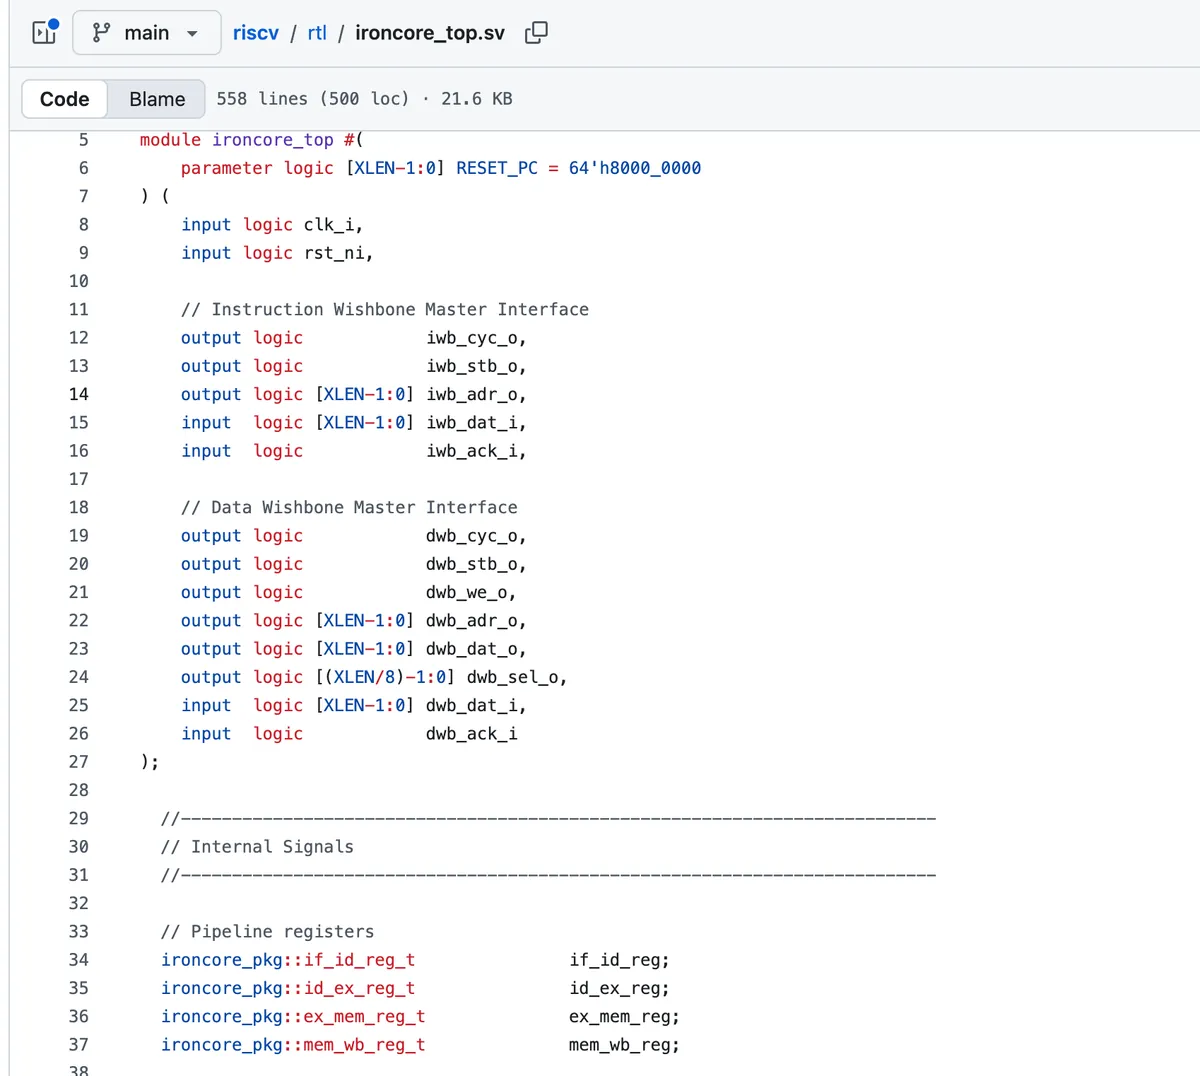This screenshot has height=1076, width=1200.
Task: Click the Instruction Wishbone Master Interface comment
Action: point(385,310)
